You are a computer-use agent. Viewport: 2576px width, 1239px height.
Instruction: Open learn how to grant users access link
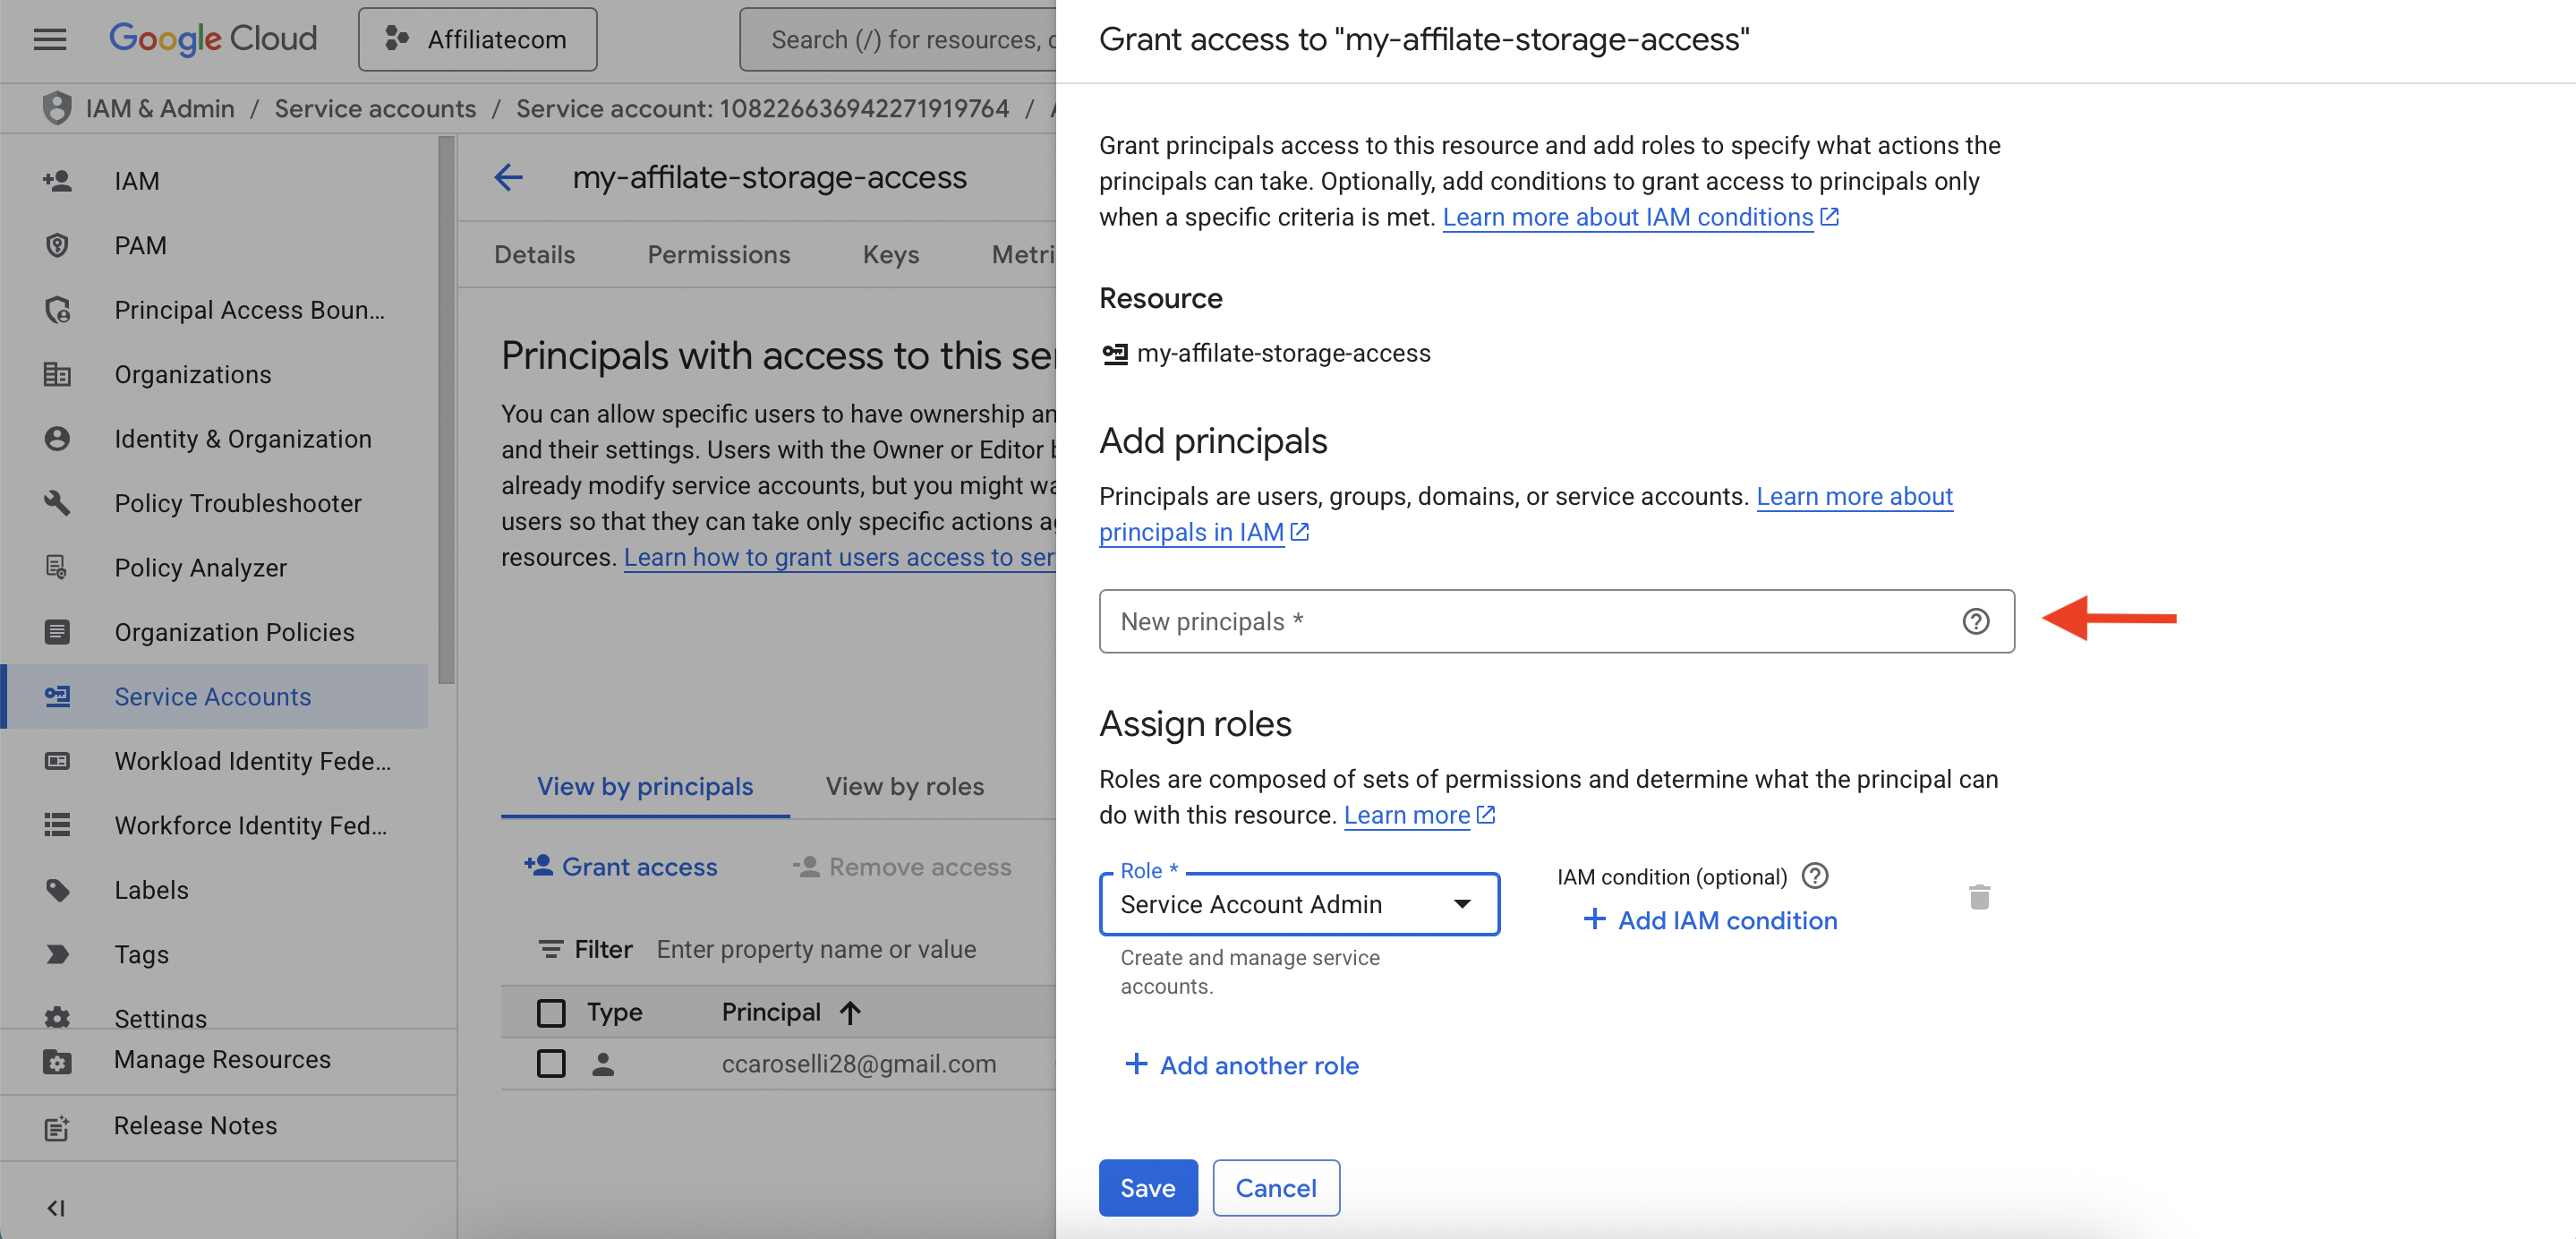[x=838, y=557]
